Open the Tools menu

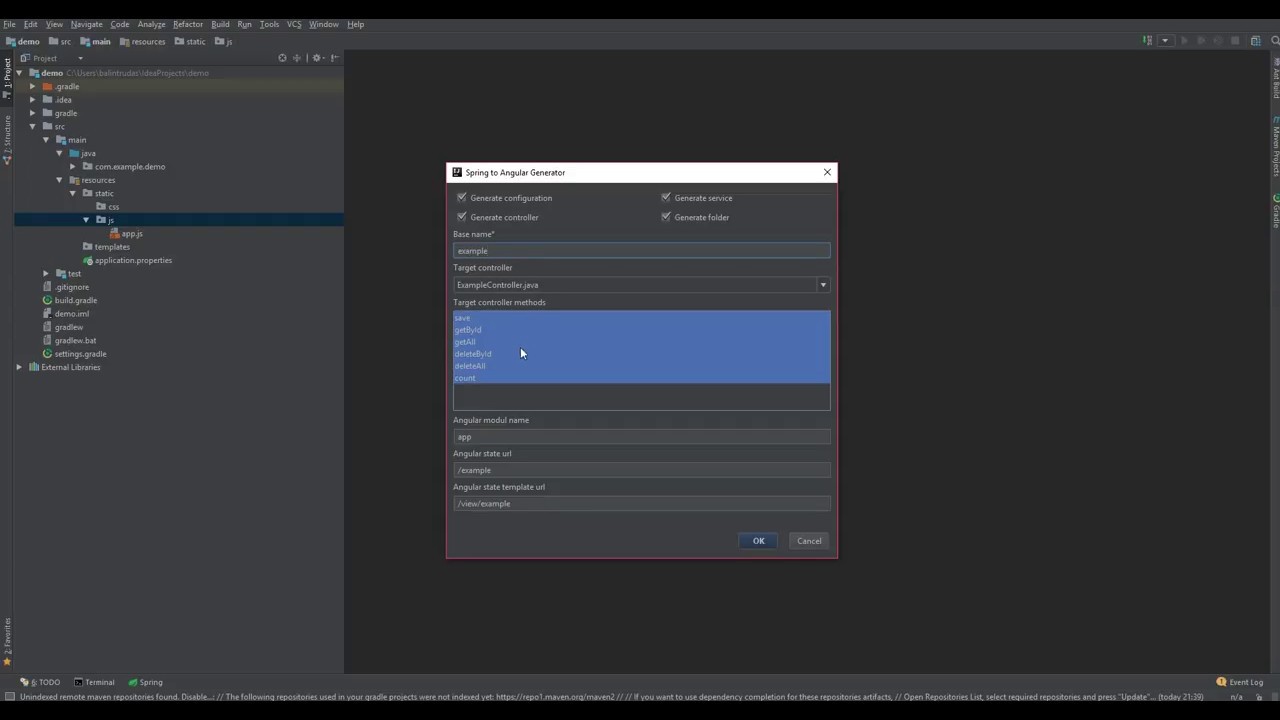point(269,24)
